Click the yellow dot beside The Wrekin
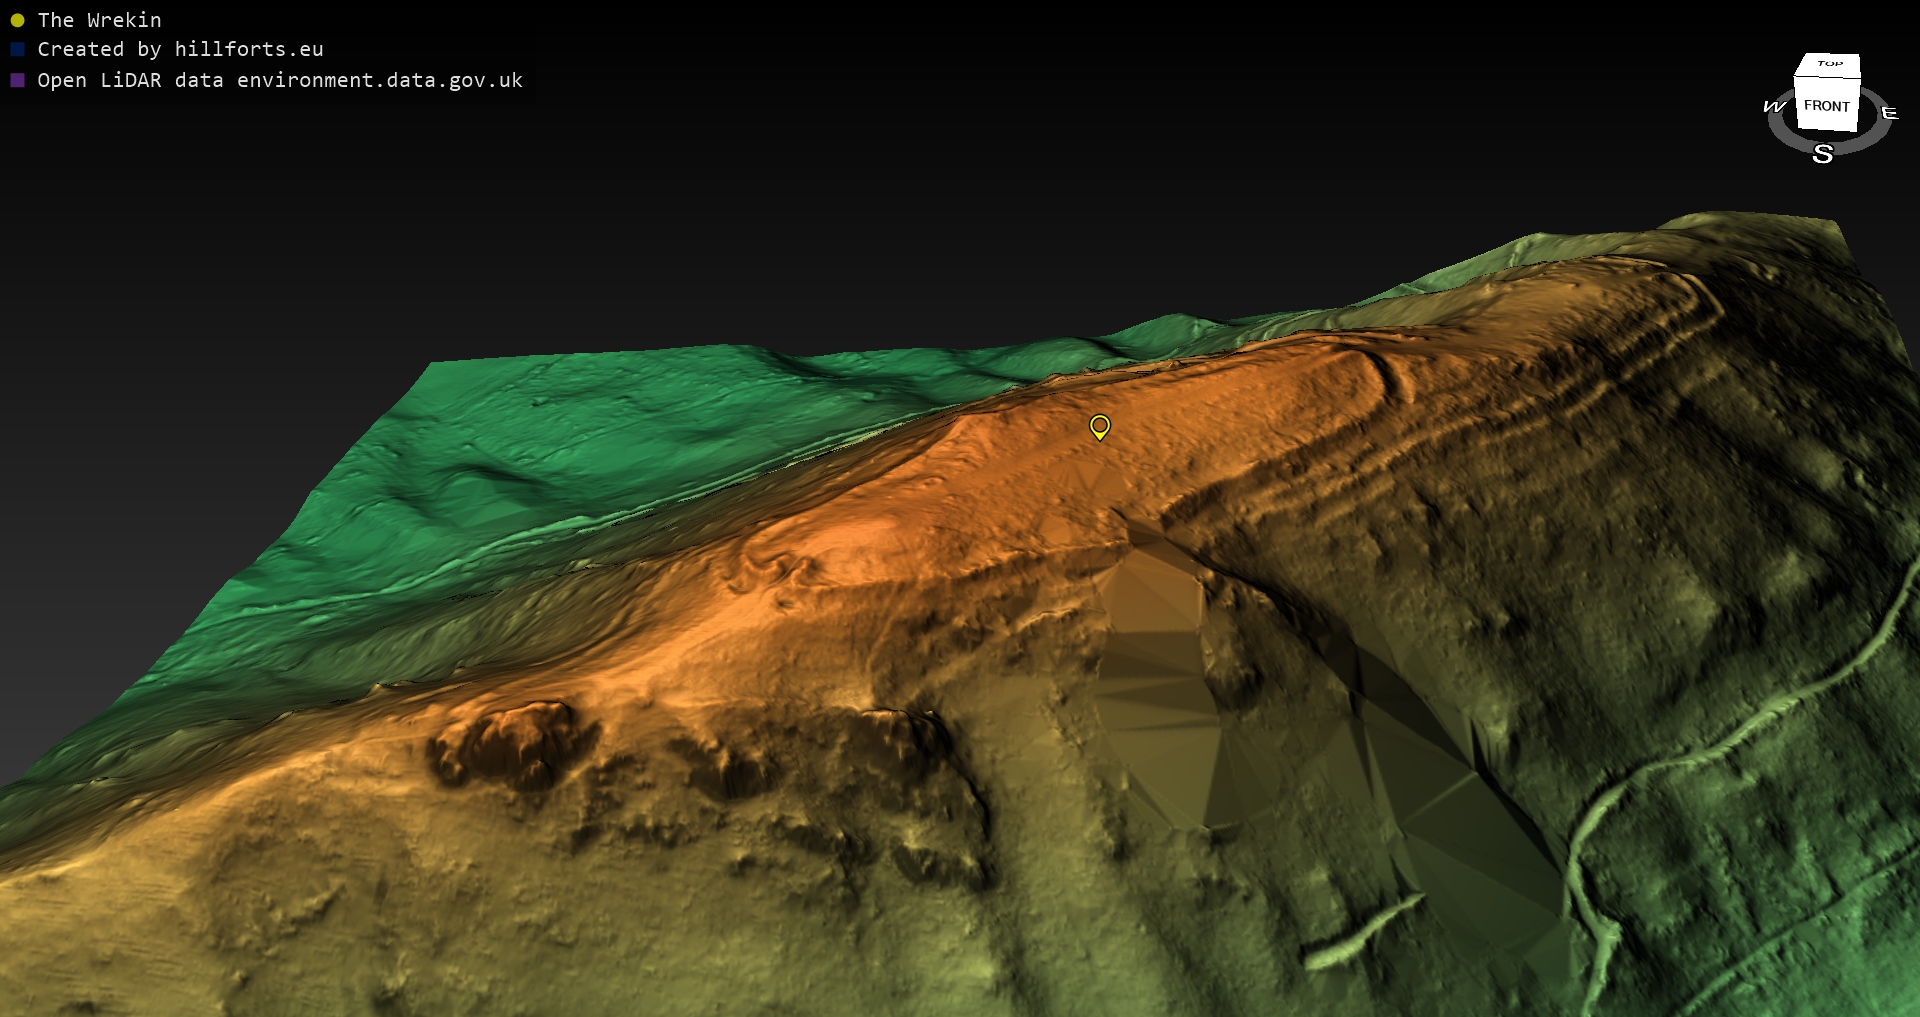 17,20
